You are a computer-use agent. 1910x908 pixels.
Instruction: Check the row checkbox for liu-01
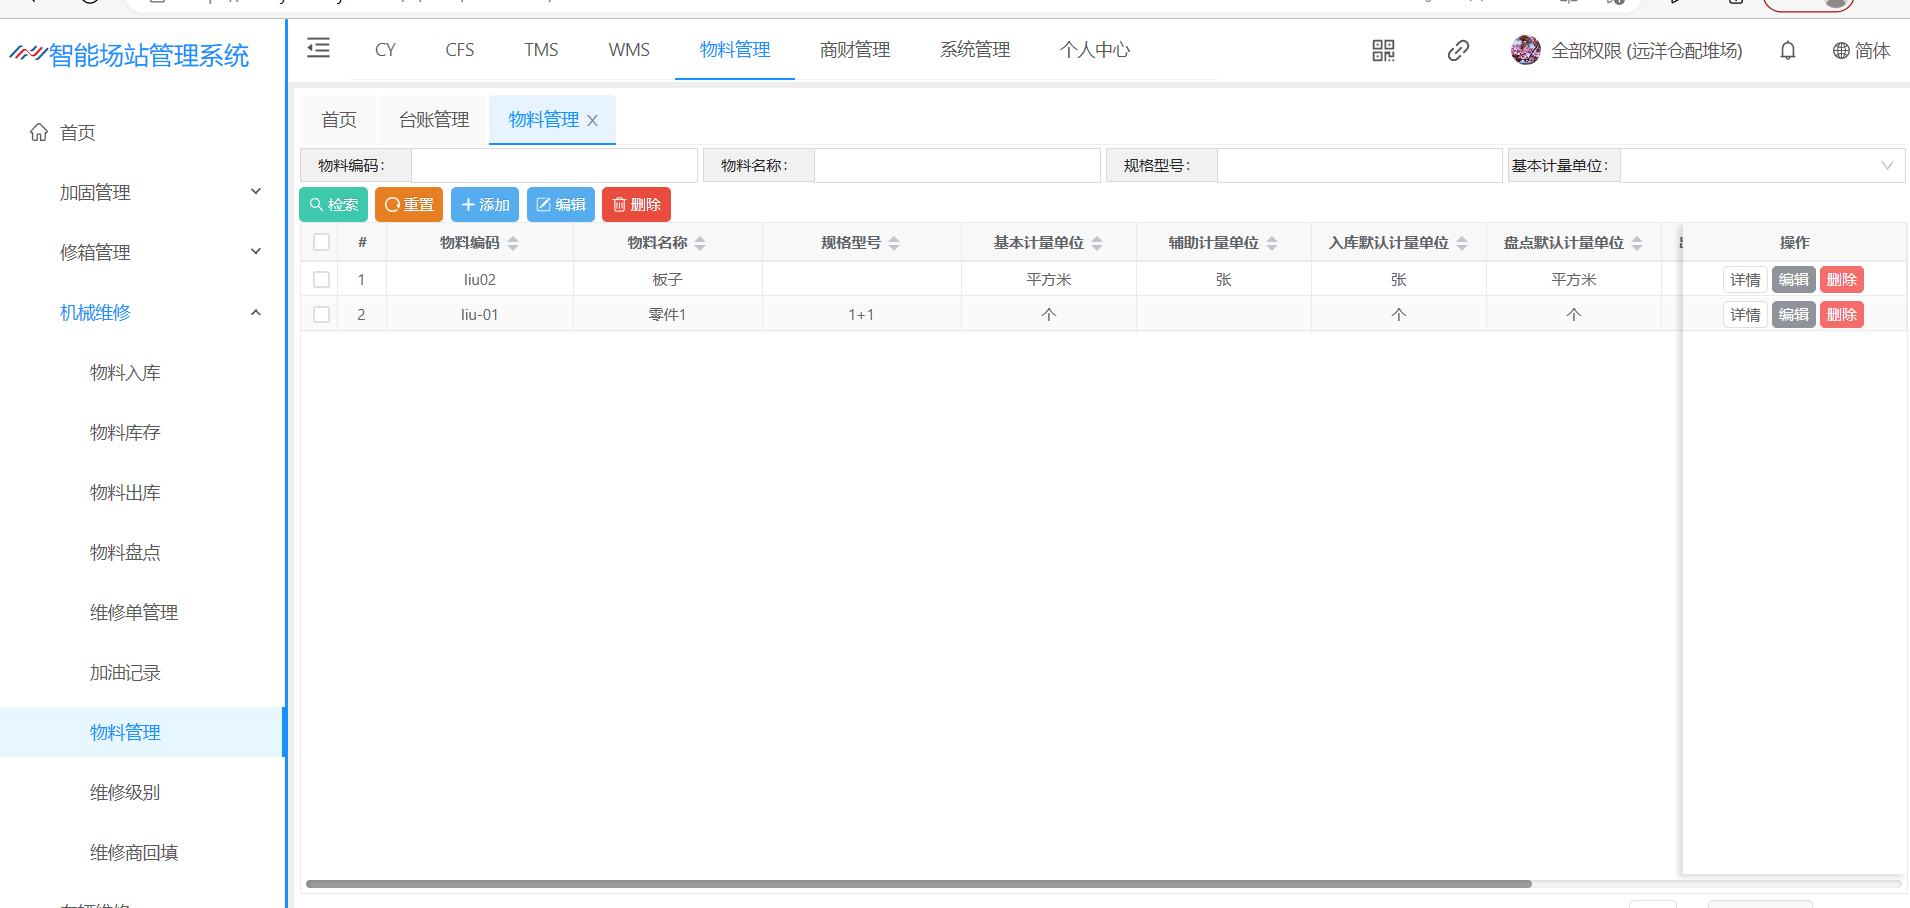[321, 315]
